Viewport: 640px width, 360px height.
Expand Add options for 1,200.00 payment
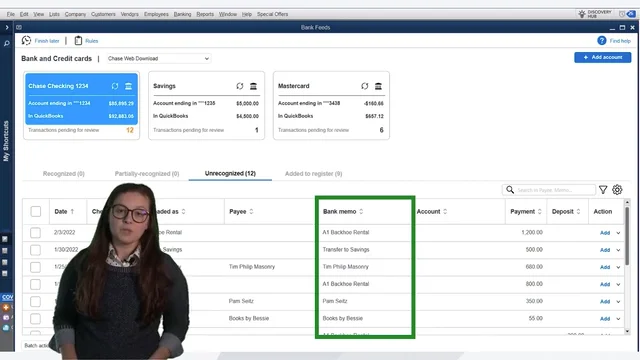(618, 233)
